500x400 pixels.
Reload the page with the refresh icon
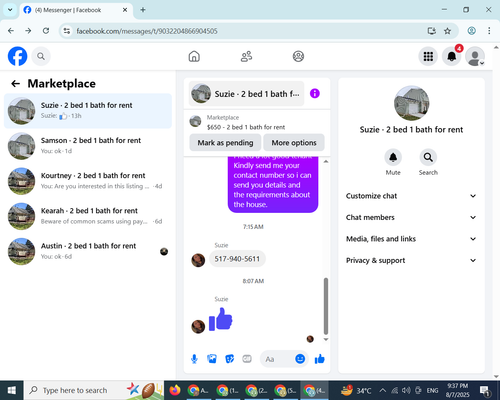click(46, 31)
